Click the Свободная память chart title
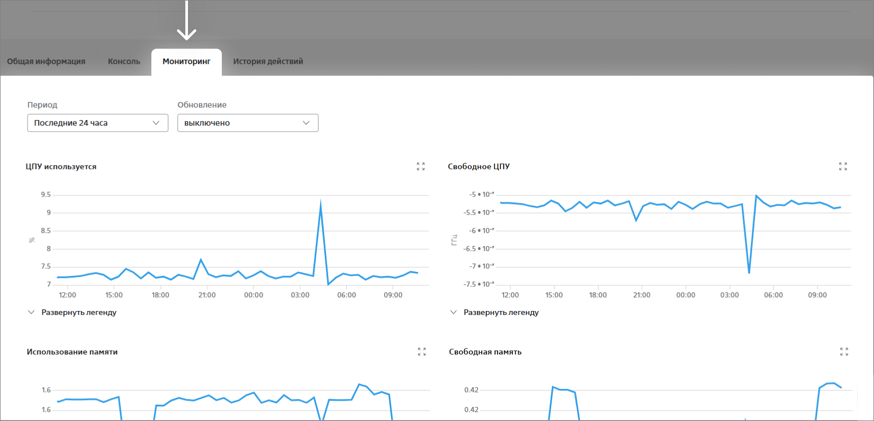The height and width of the screenshot is (421, 874). pyautogui.click(x=485, y=352)
